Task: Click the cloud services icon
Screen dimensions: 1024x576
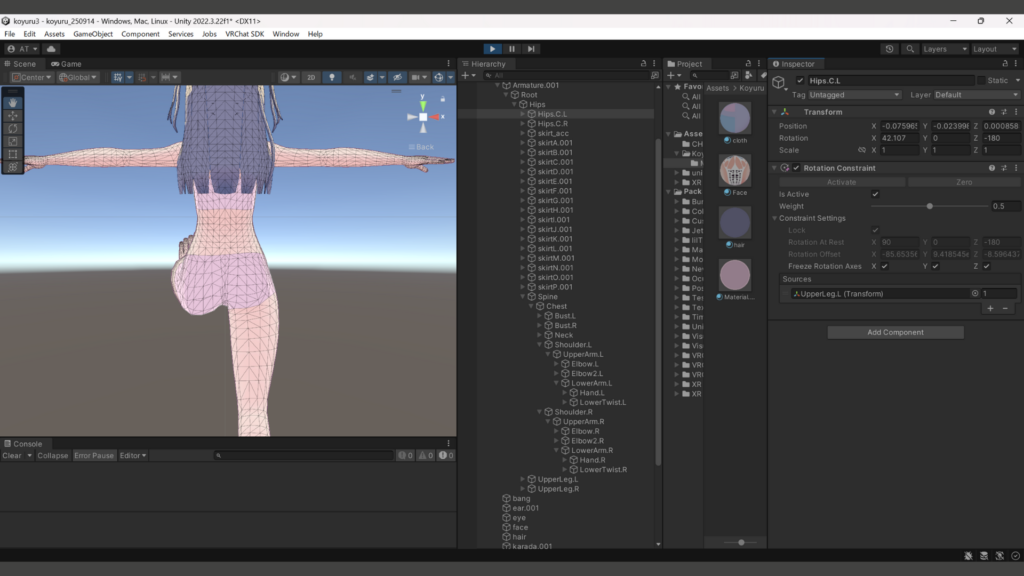Action: pos(51,49)
